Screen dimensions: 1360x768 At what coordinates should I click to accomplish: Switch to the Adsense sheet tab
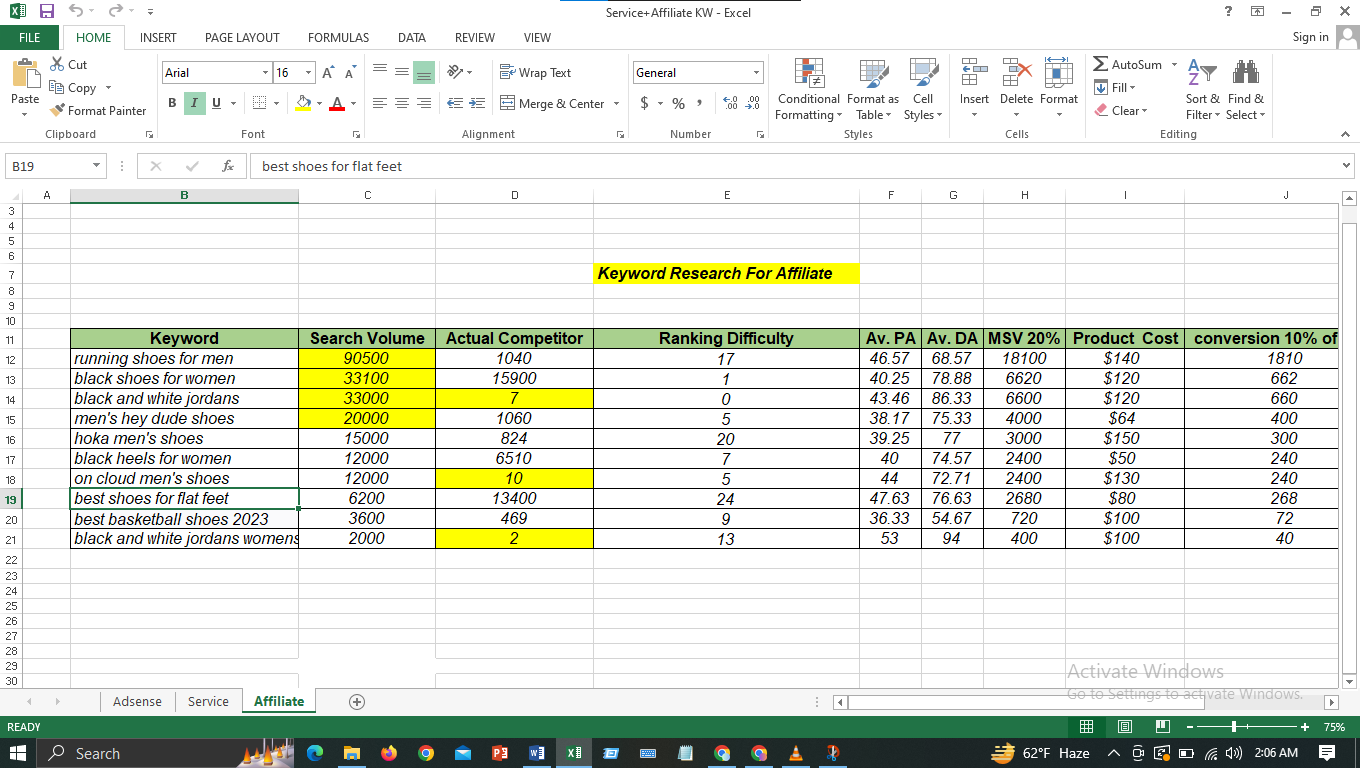[x=137, y=702]
